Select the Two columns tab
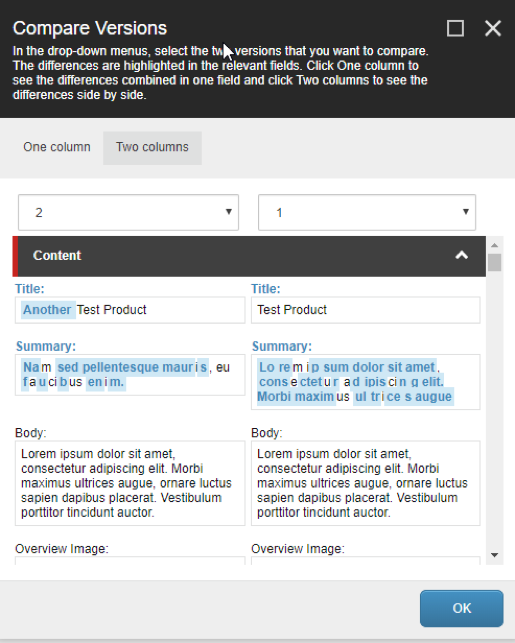 click(x=152, y=148)
